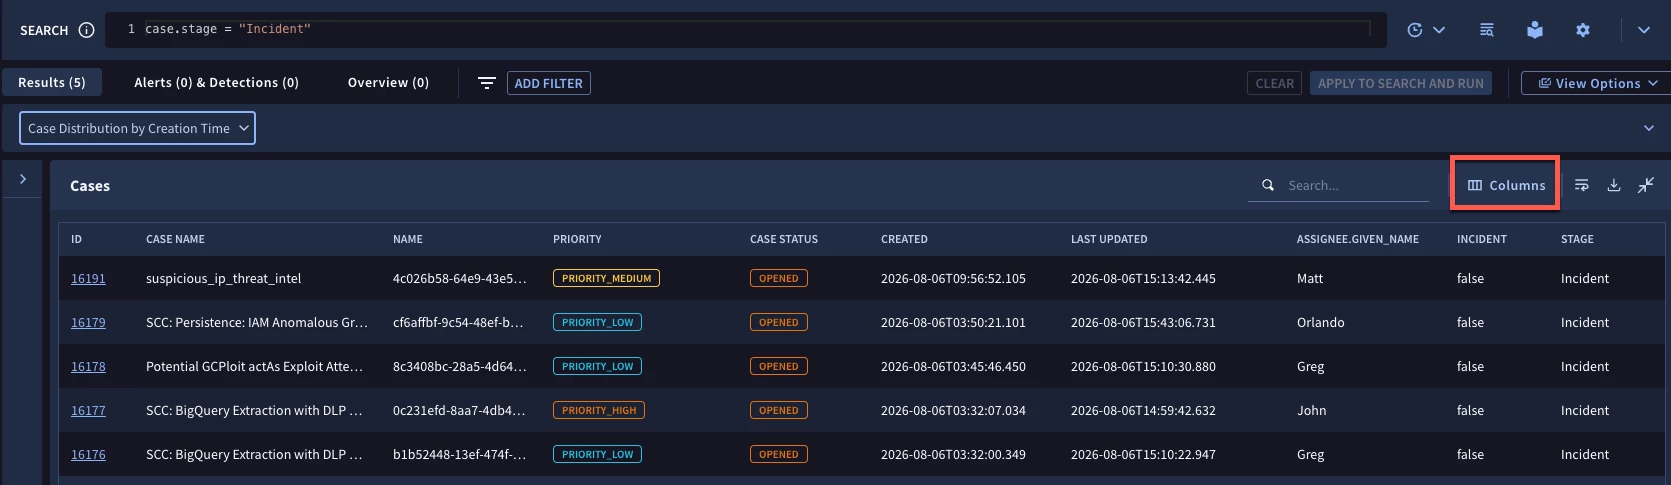This screenshot has height=485, width=1671.
Task: Sort by the NAME column header
Action: [x=408, y=239]
